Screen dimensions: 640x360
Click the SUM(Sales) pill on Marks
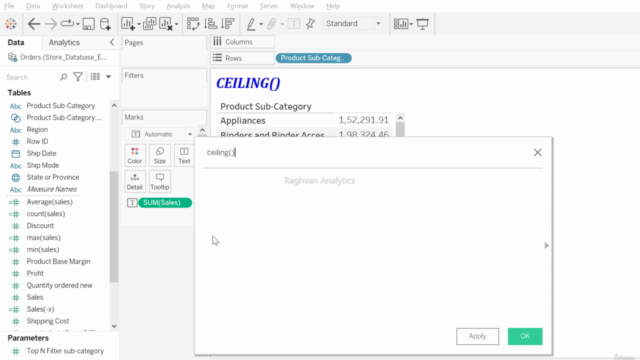tap(165, 202)
